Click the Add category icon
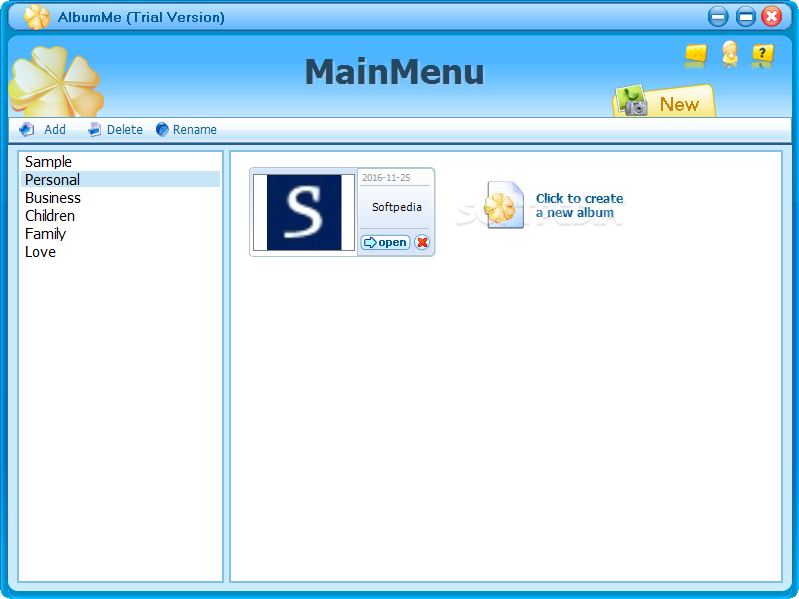This screenshot has width=799, height=599. 26,130
